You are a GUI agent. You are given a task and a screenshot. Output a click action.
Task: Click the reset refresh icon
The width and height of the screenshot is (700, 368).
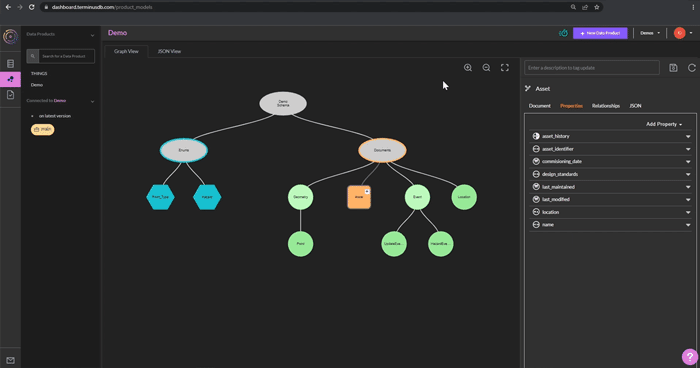point(692,68)
